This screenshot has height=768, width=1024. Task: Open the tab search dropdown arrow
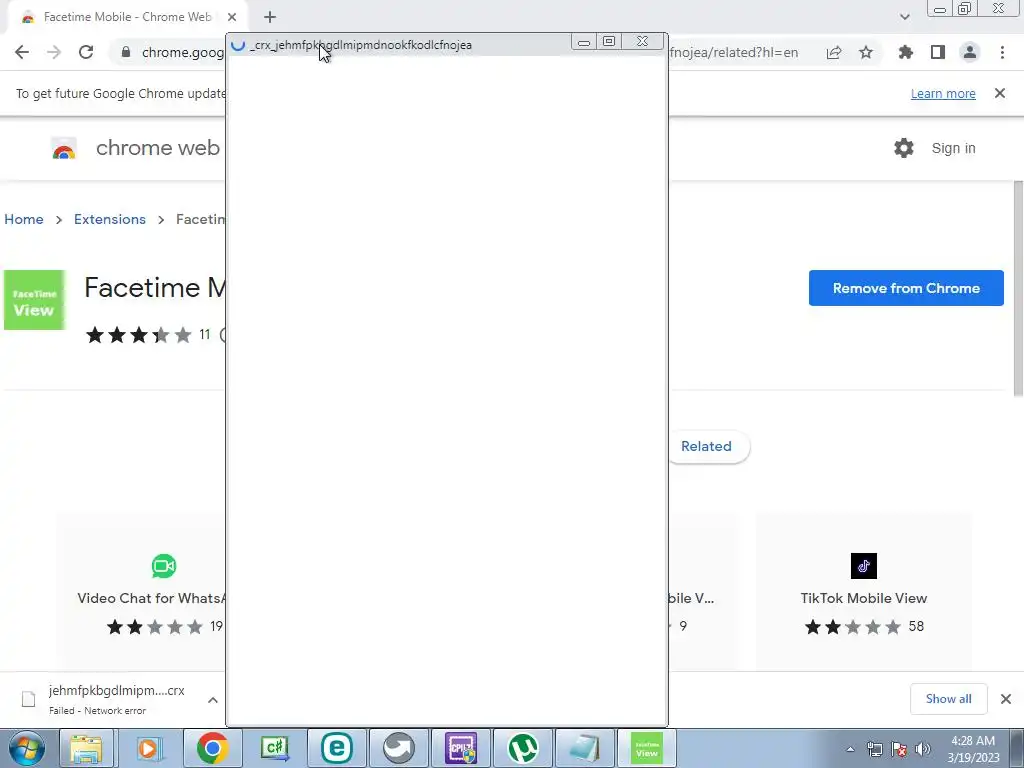click(x=904, y=17)
